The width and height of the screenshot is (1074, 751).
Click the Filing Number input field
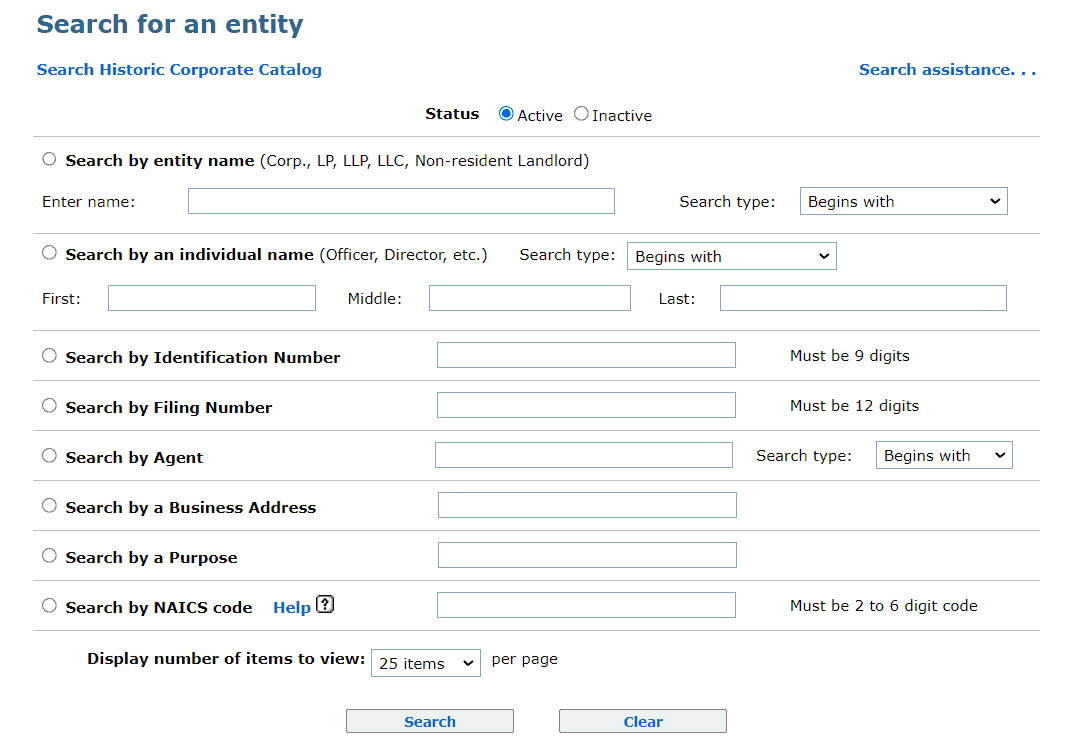click(586, 405)
